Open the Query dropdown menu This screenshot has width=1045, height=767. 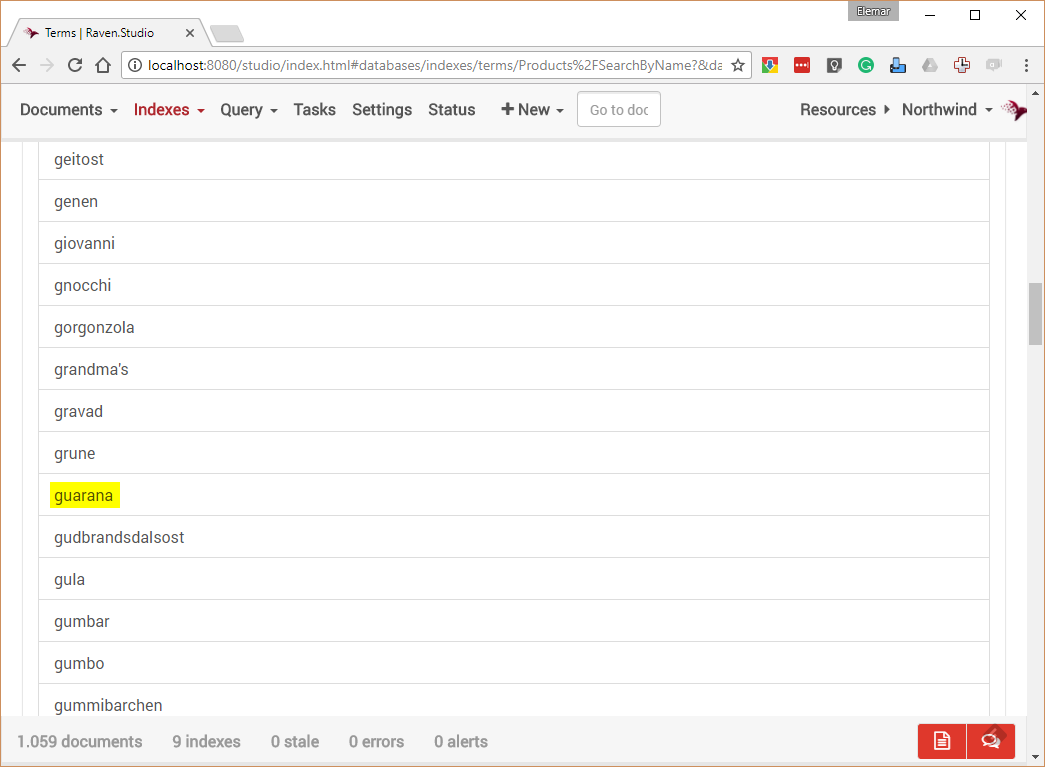tap(249, 110)
